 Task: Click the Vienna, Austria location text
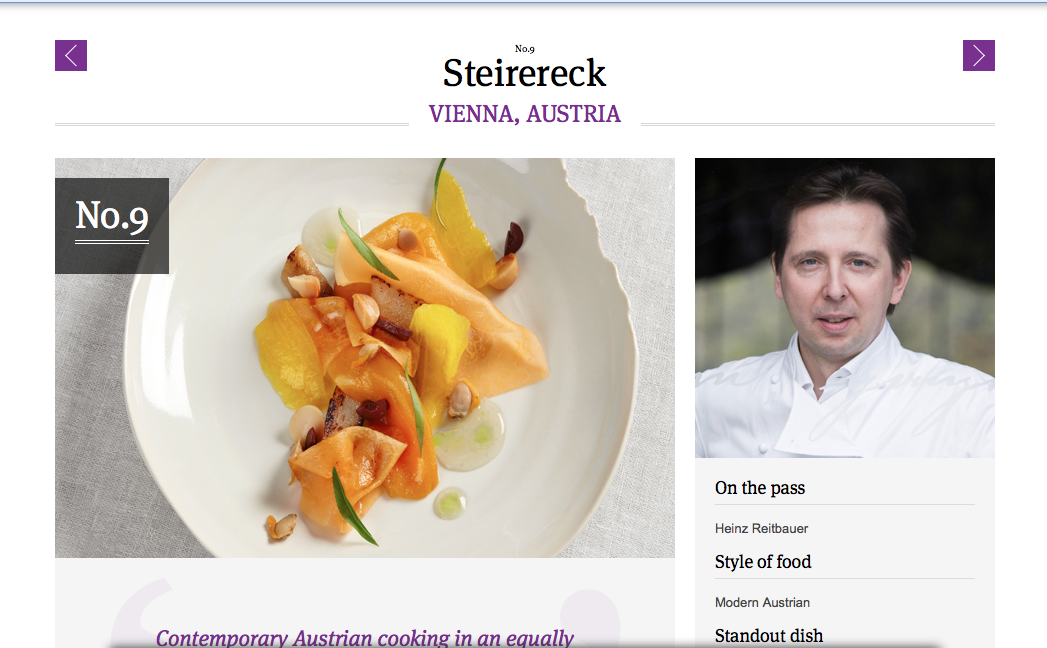(525, 114)
